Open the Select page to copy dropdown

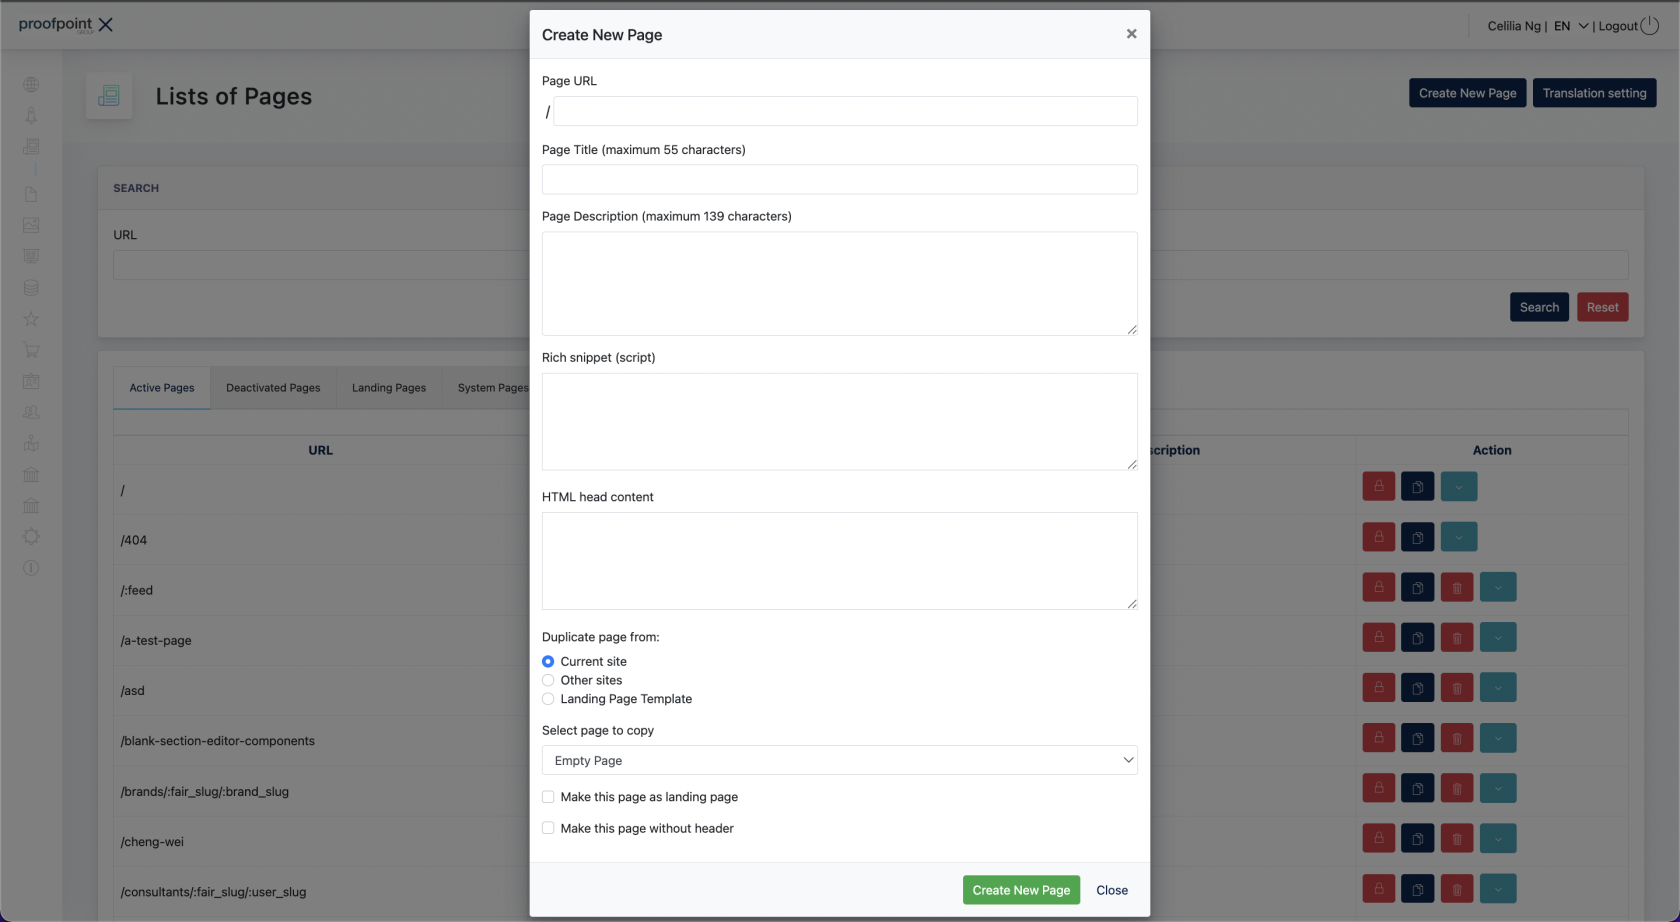839,760
